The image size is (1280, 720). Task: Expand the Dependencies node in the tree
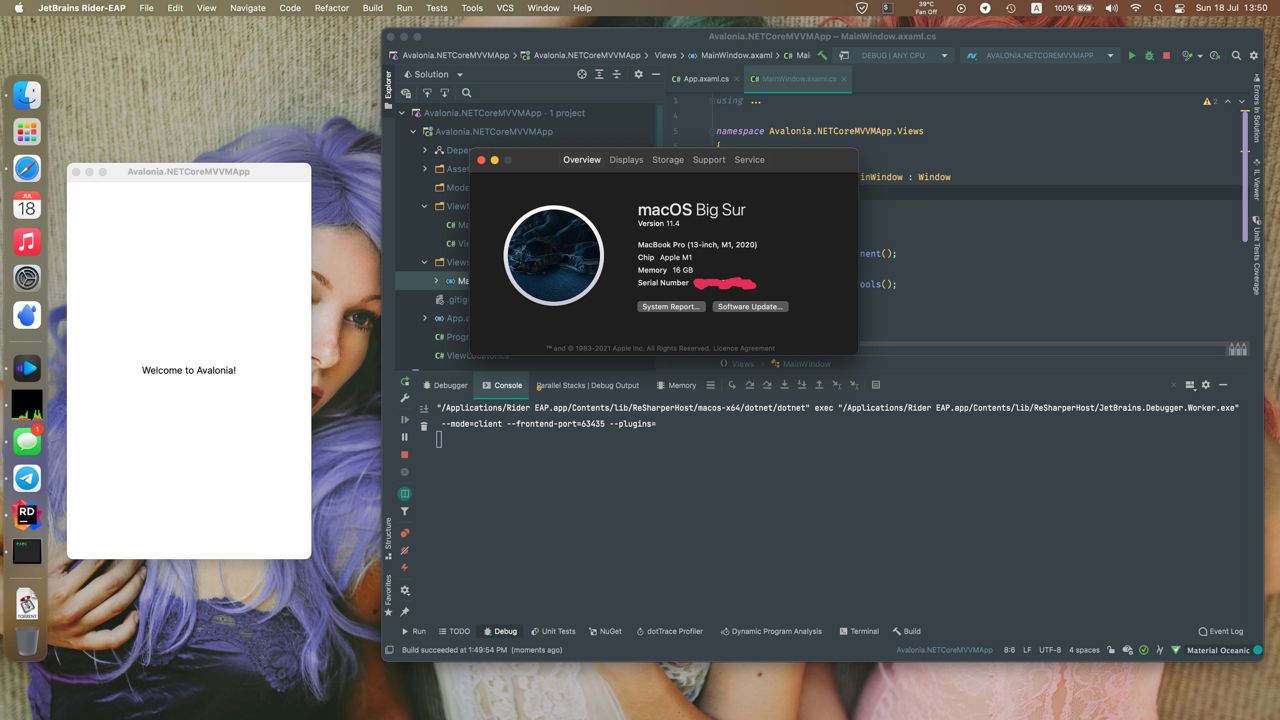(x=425, y=150)
